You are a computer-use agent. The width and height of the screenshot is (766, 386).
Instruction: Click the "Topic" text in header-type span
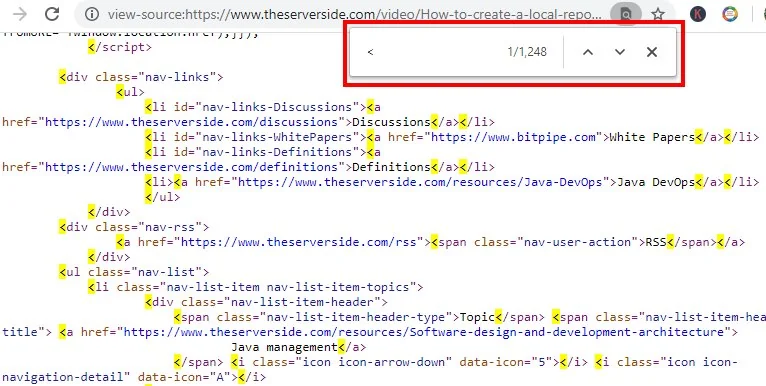coord(477,317)
